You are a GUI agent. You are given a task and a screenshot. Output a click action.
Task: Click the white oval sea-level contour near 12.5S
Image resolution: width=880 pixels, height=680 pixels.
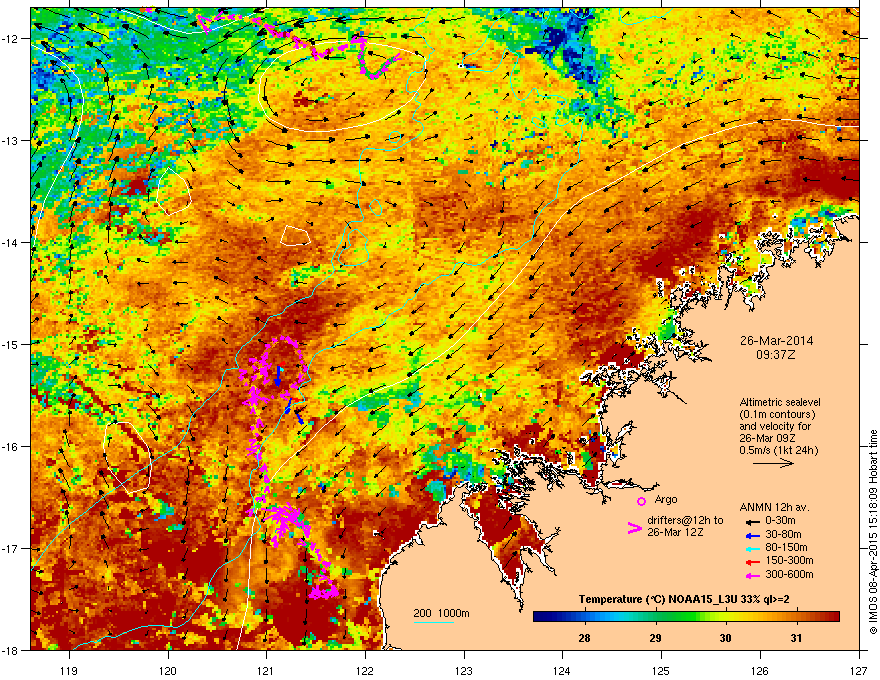pyautogui.click(x=341, y=86)
